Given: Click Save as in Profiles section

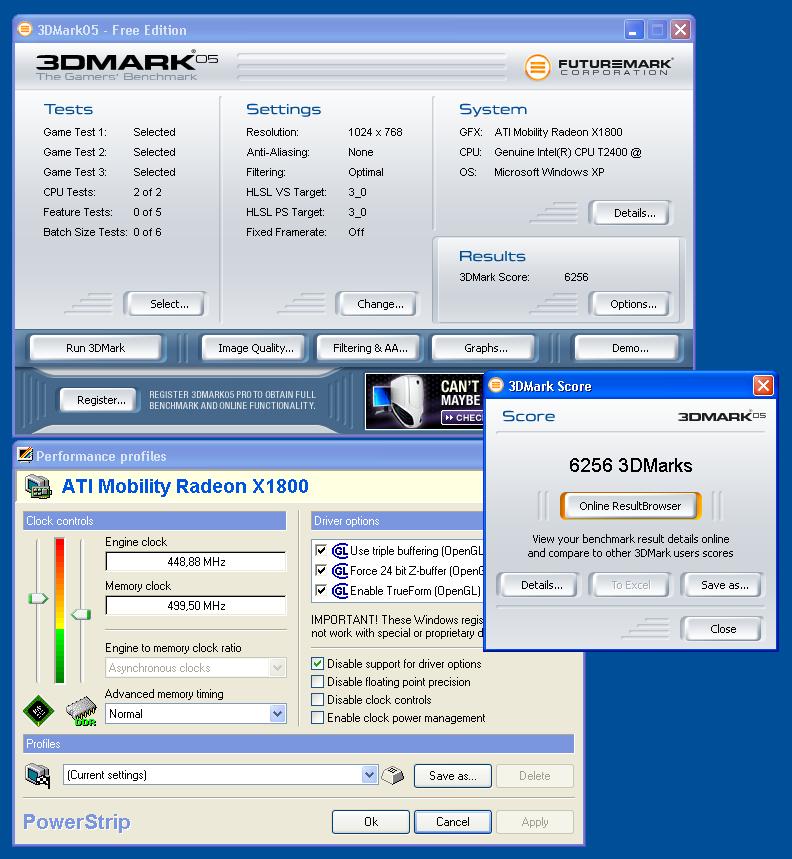Looking at the screenshot, I should click(x=452, y=776).
